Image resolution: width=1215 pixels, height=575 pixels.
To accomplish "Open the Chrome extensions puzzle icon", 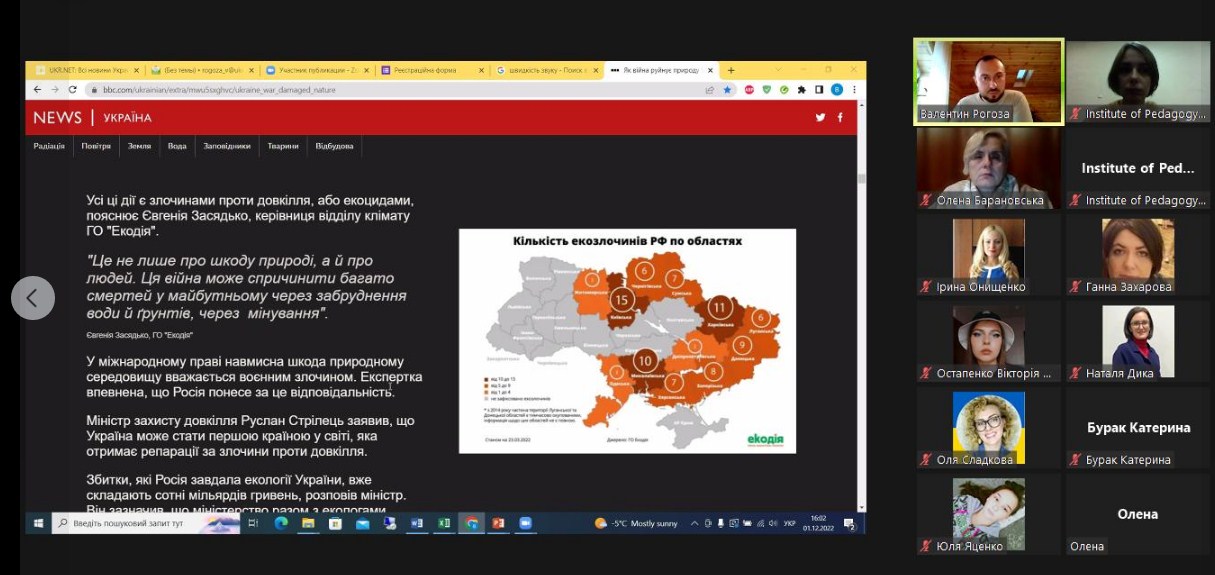I will 802,90.
